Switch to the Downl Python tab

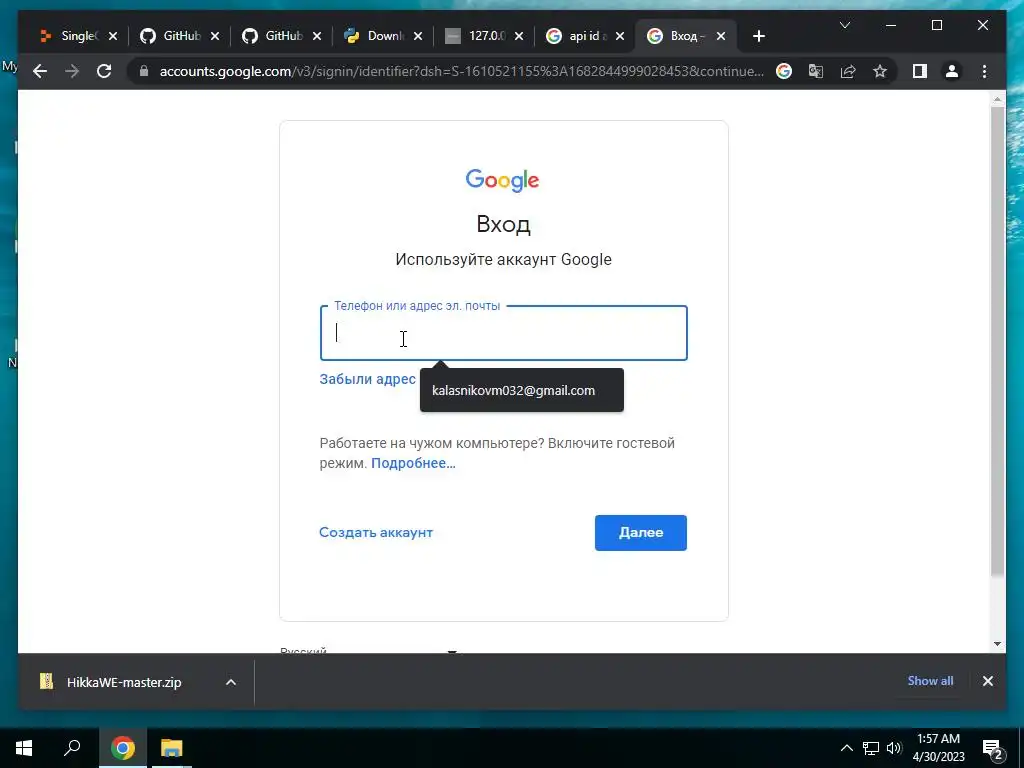[374, 36]
